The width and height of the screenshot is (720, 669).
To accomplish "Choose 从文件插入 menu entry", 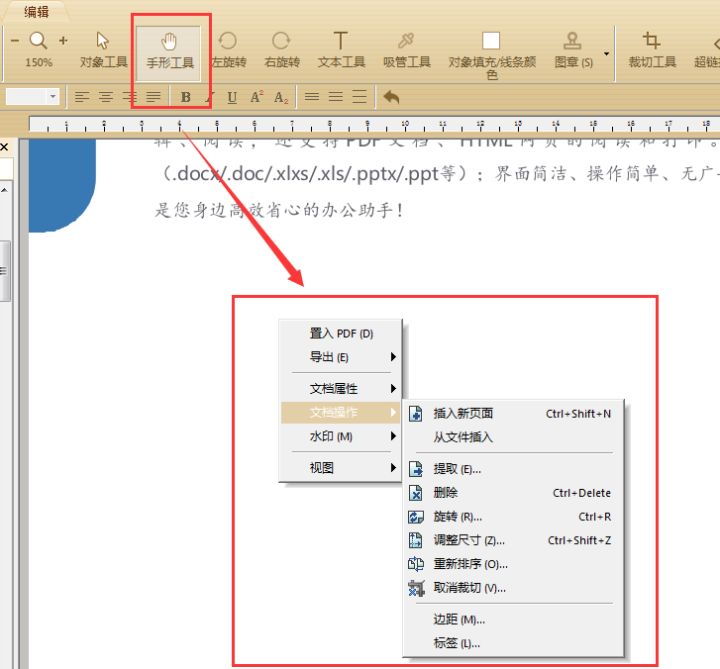I will [x=512, y=437].
